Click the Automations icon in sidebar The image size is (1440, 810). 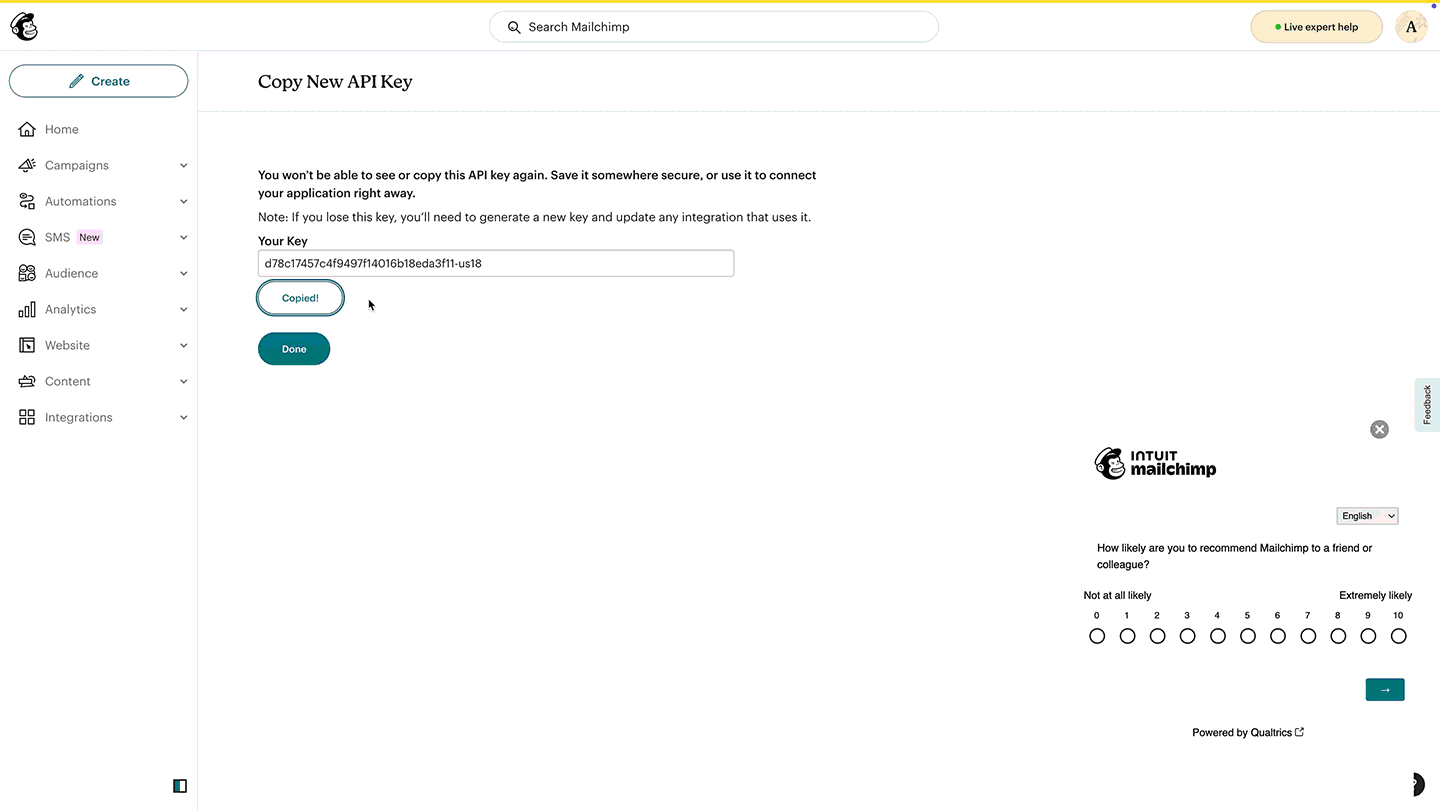tap(27, 201)
